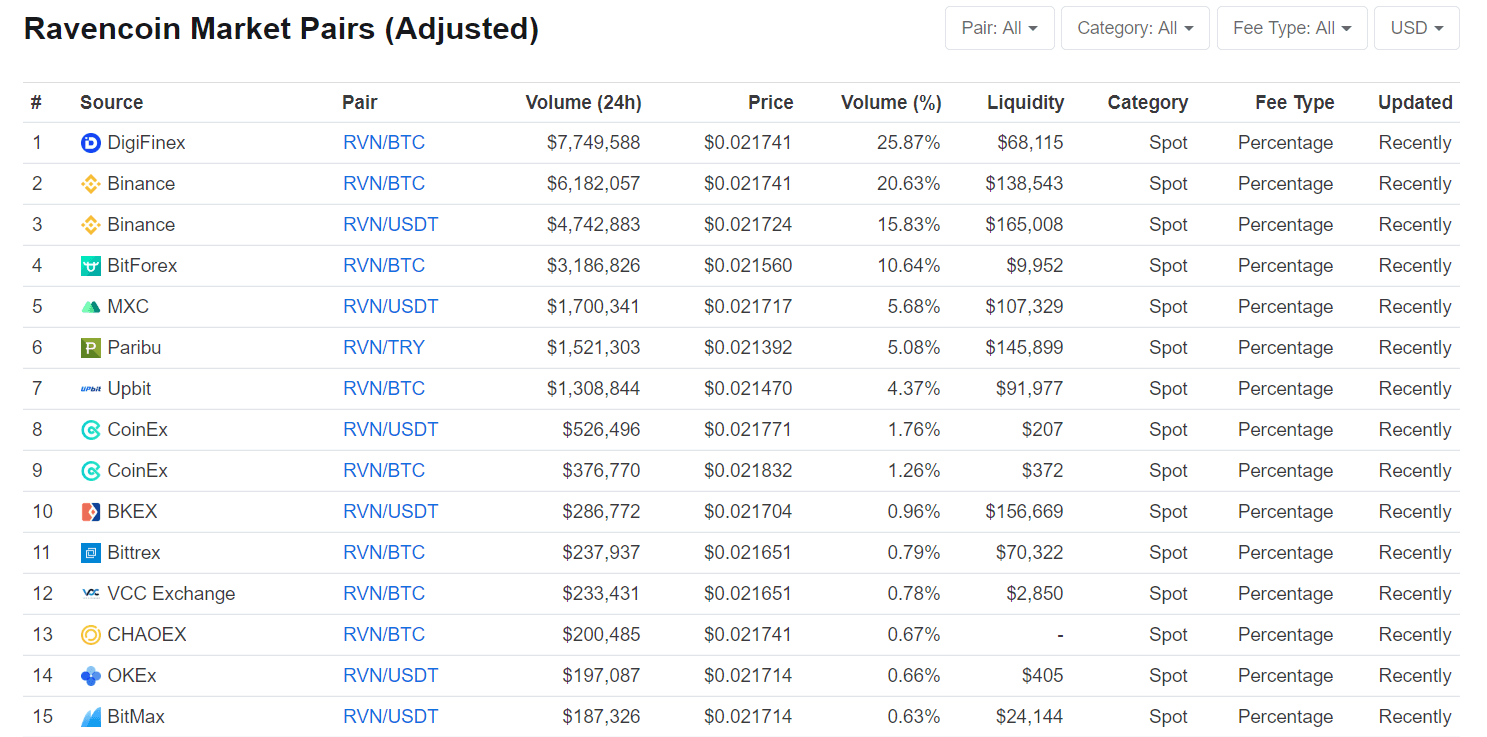The height and width of the screenshot is (737, 1487).
Task: Click the CHAOEX logo icon
Action: click(91, 635)
